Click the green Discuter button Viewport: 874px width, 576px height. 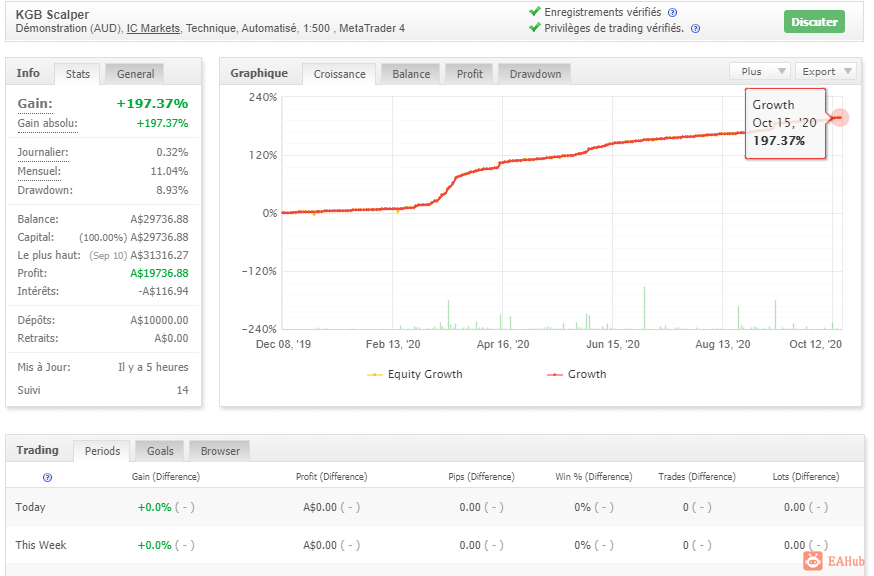814,22
